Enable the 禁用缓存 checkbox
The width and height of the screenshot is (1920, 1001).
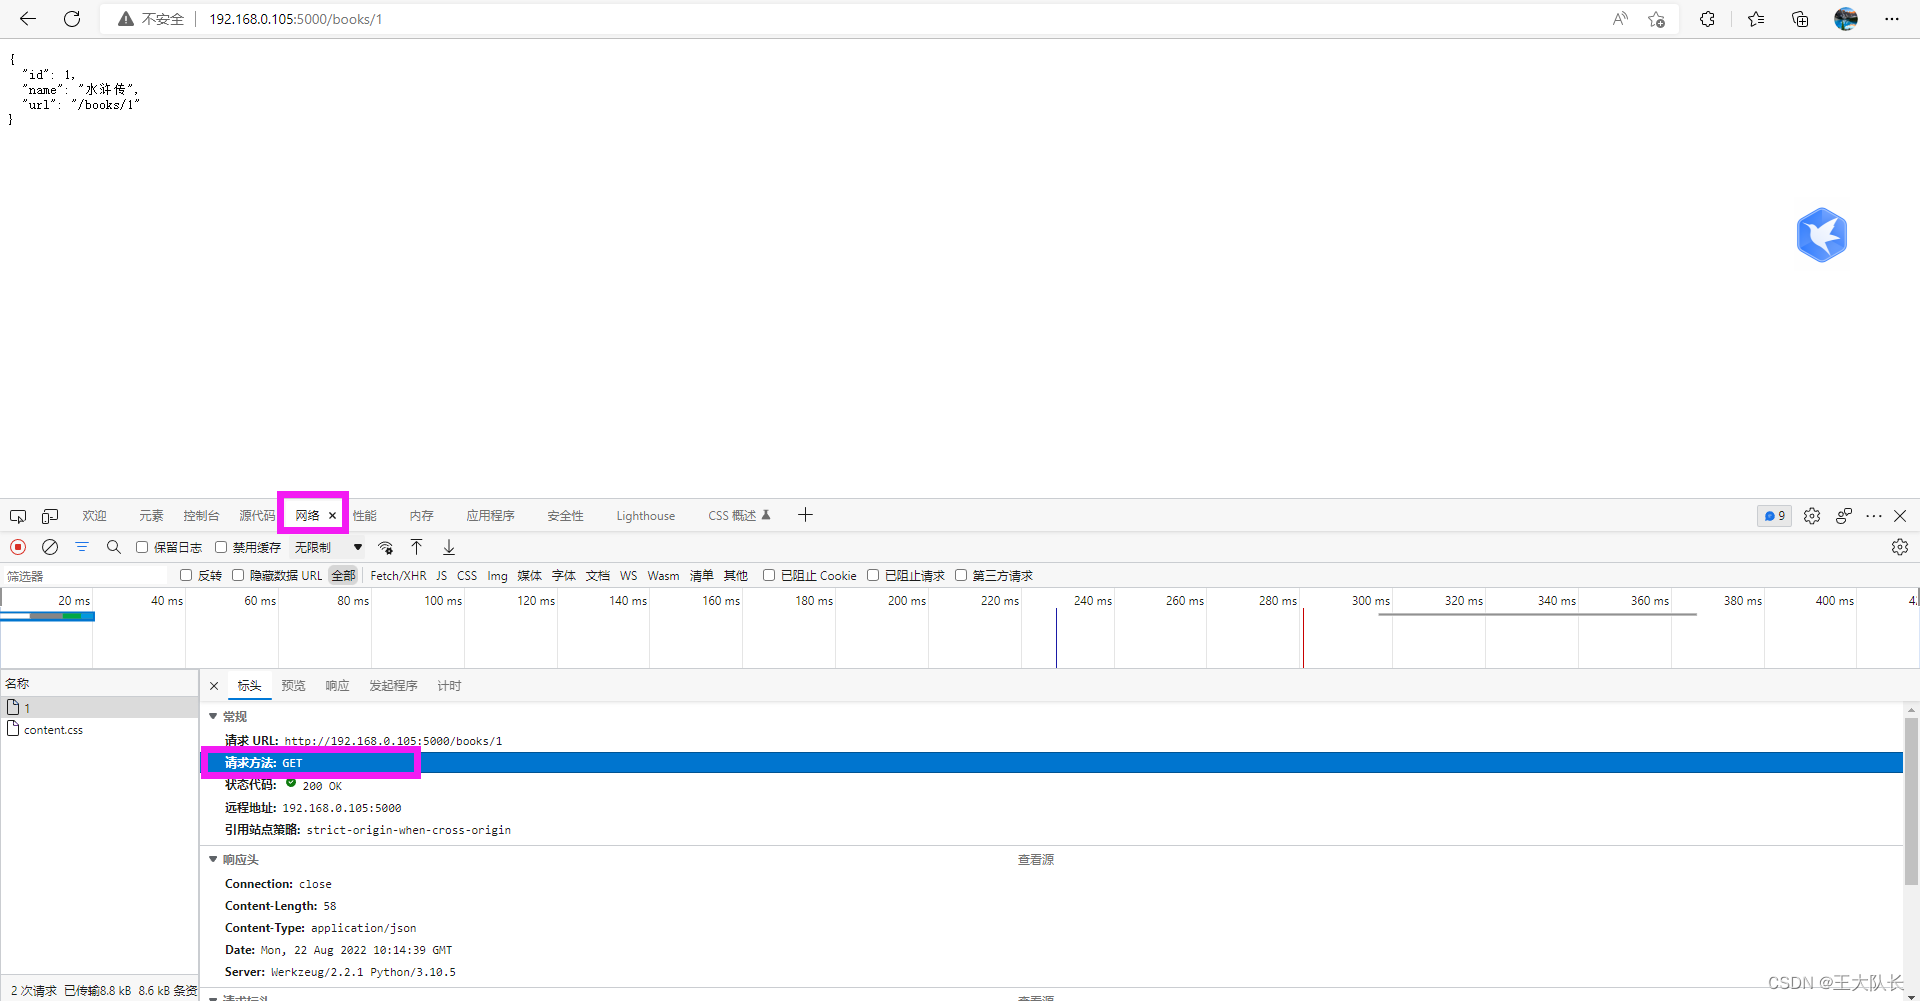point(221,547)
